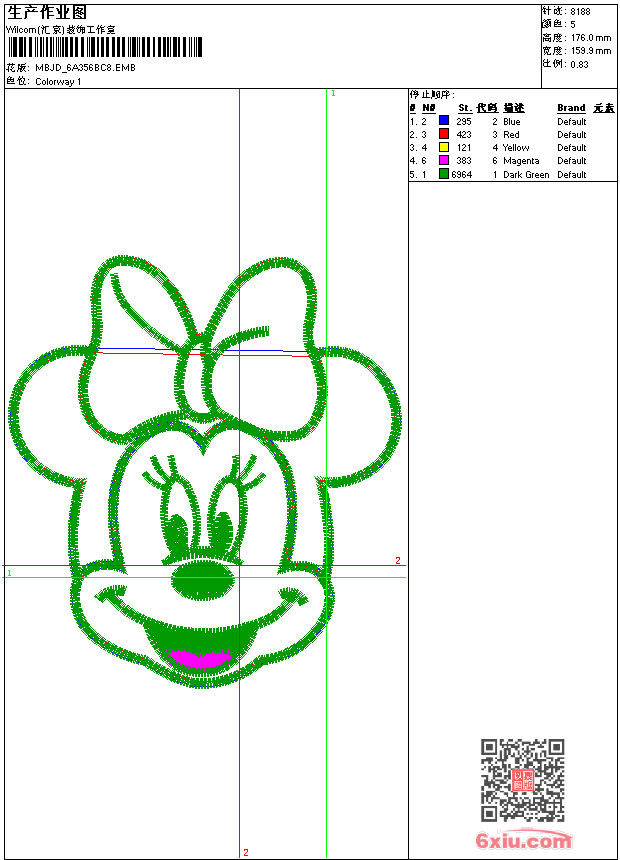Click the solid green nose of the design
The image size is (620, 860).
pyautogui.click(x=203, y=581)
